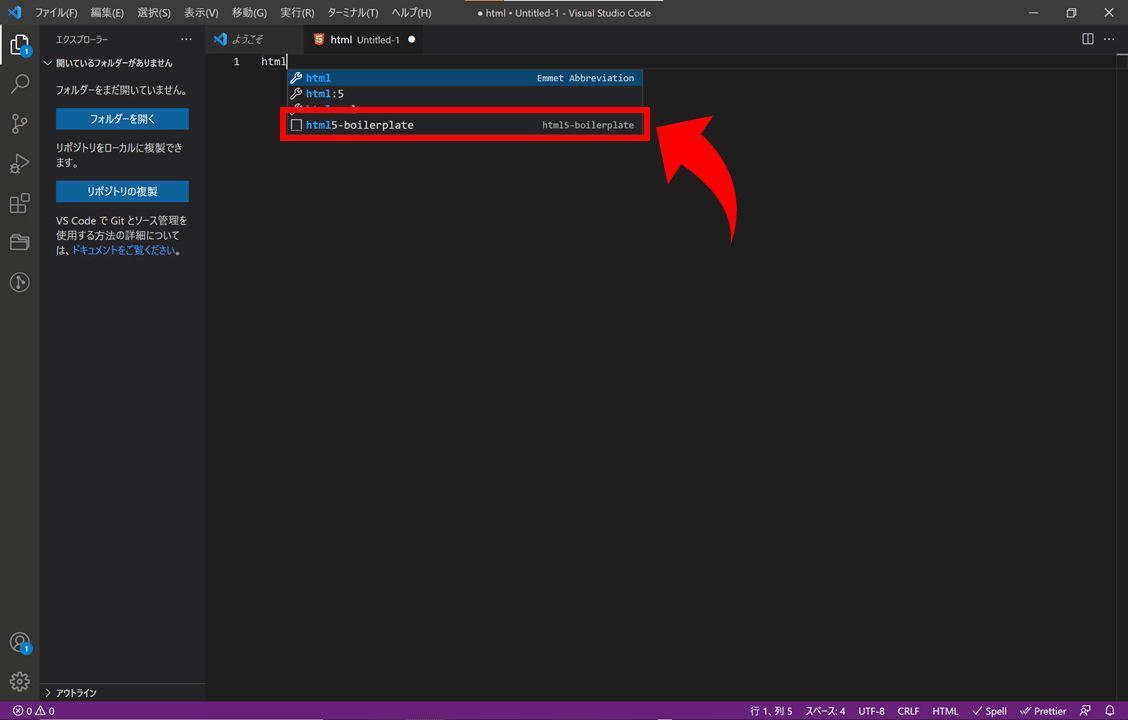Click the unsaved dot on Untitled-1 tab
The width and height of the screenshot is (1128, 720).
coord(411,40)
